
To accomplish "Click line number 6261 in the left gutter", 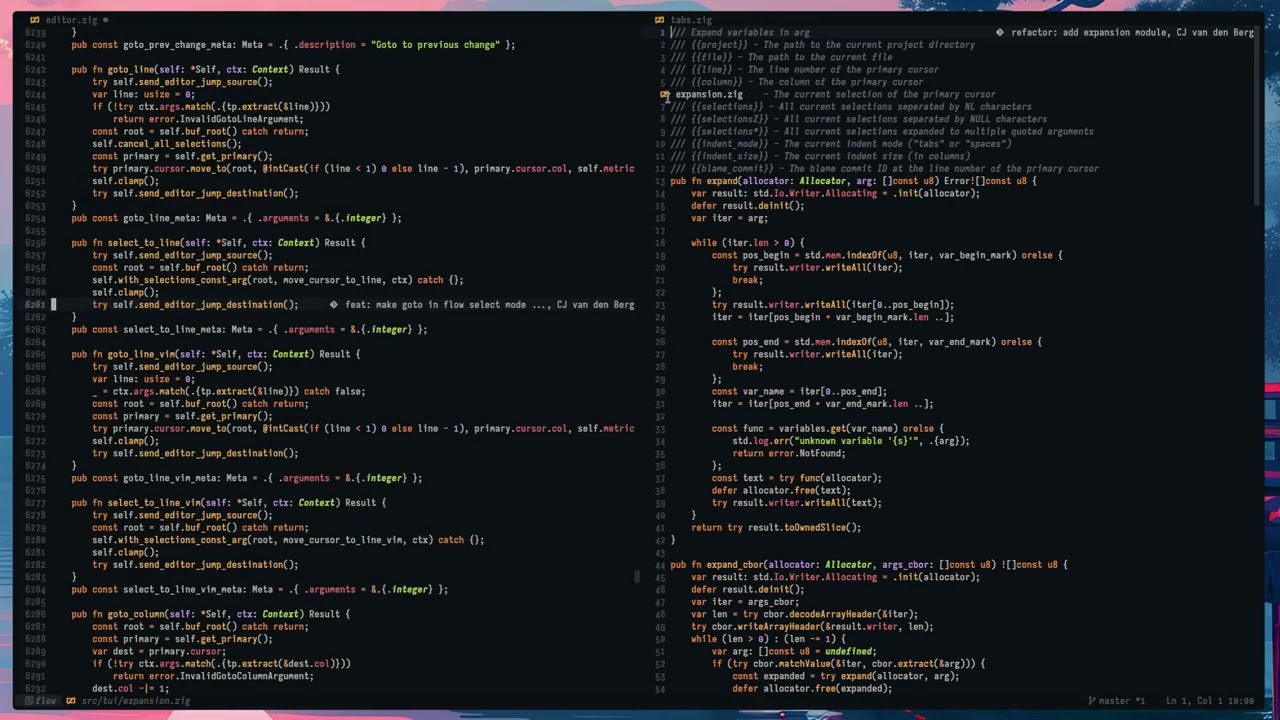I will [x=35, y=304].
